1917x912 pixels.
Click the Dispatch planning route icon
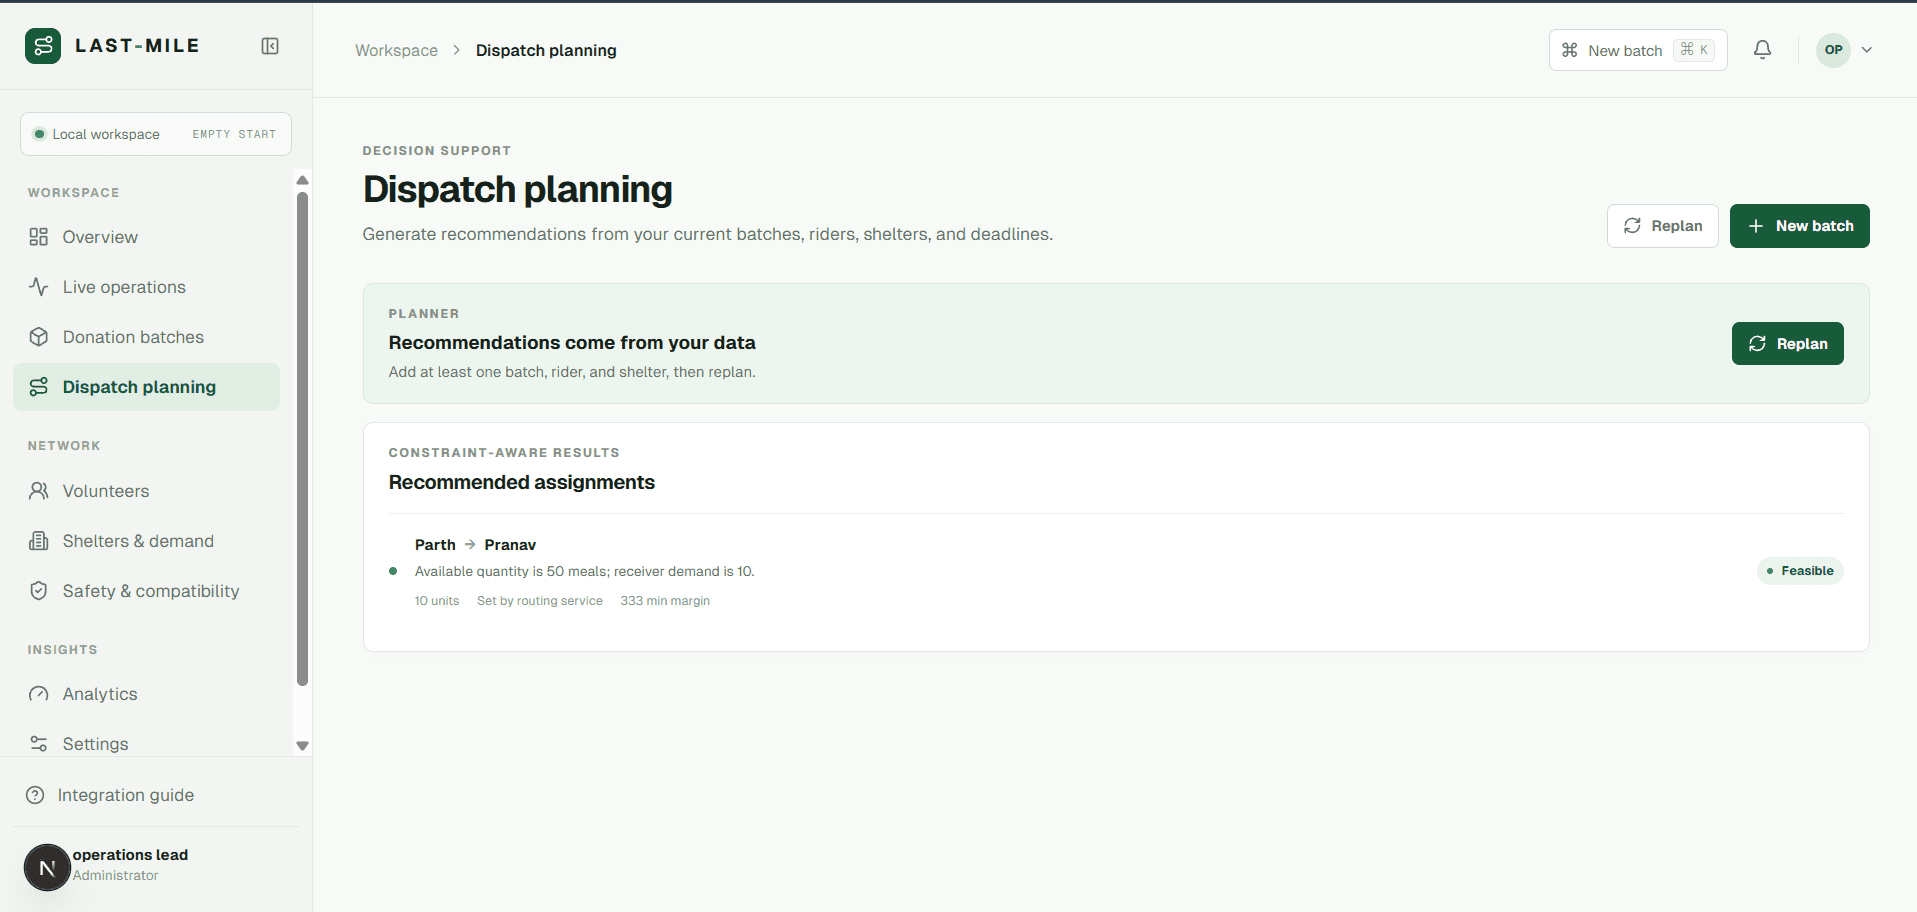tap(39, 387)
